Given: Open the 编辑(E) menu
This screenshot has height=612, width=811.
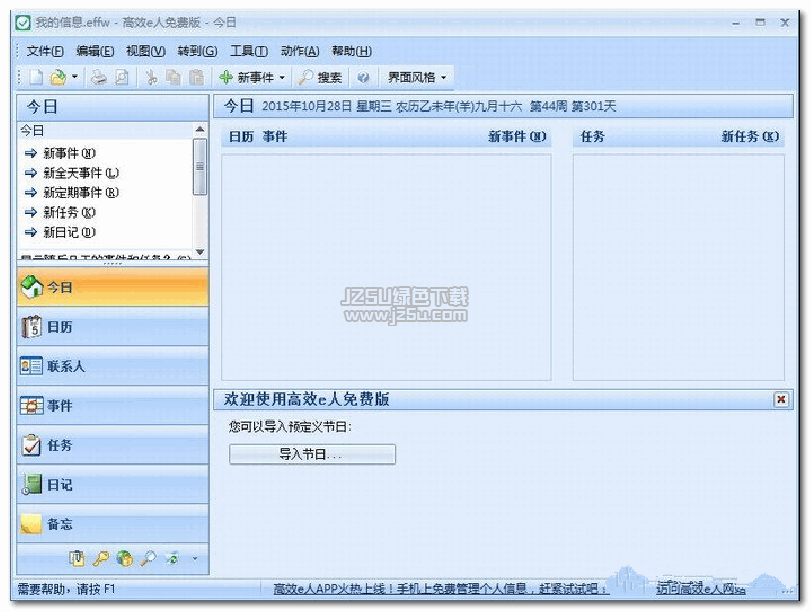Looking at the screenshot, I should [95, 51].
